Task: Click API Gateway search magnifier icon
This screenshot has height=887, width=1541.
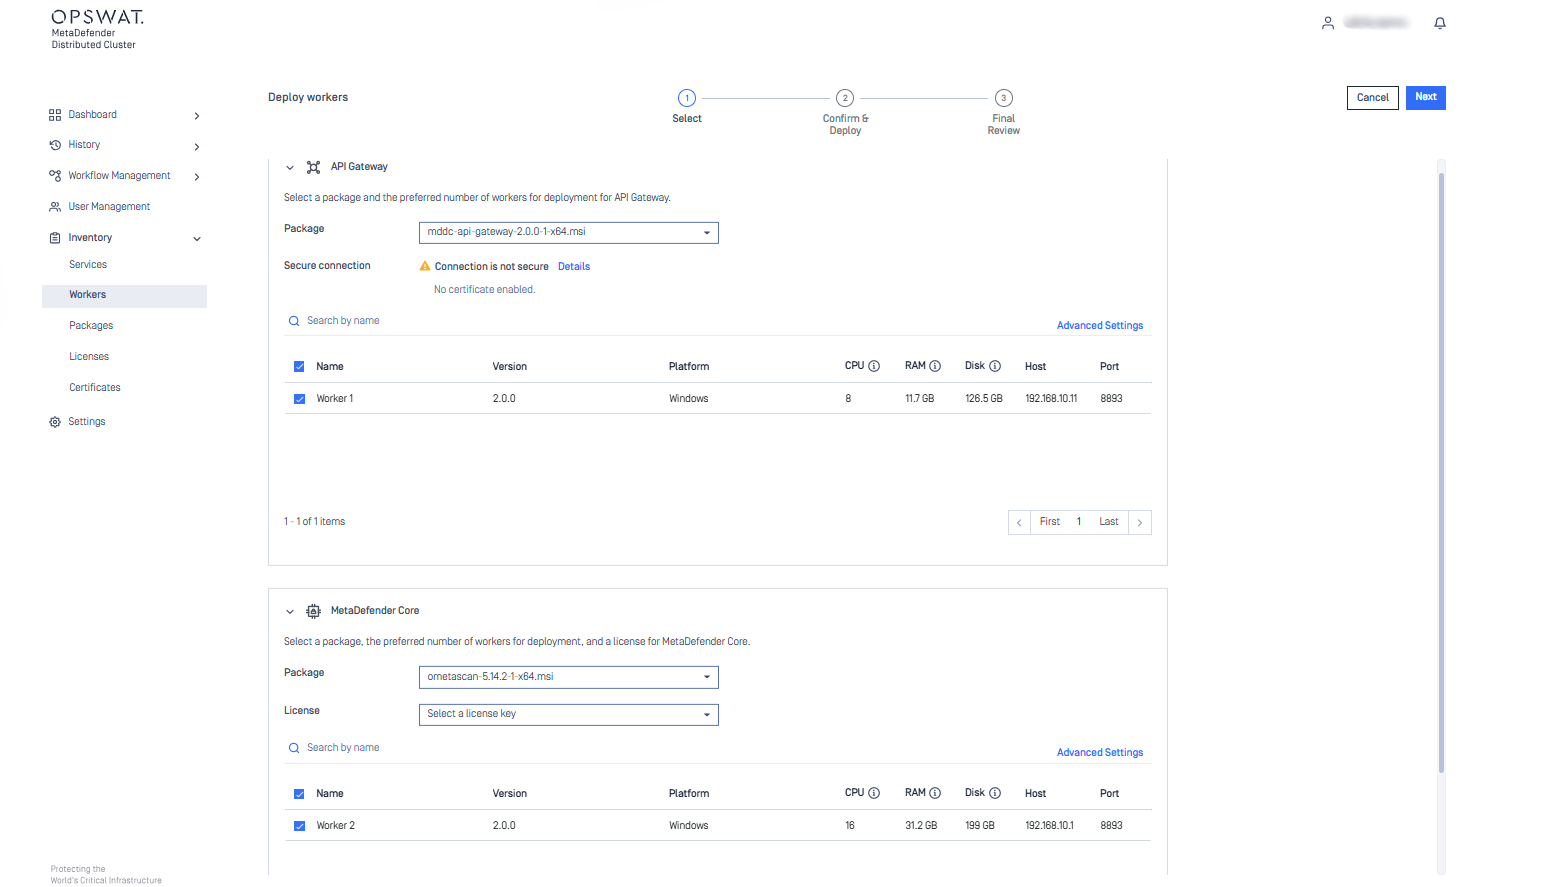Action: click(x=294, y=321)
